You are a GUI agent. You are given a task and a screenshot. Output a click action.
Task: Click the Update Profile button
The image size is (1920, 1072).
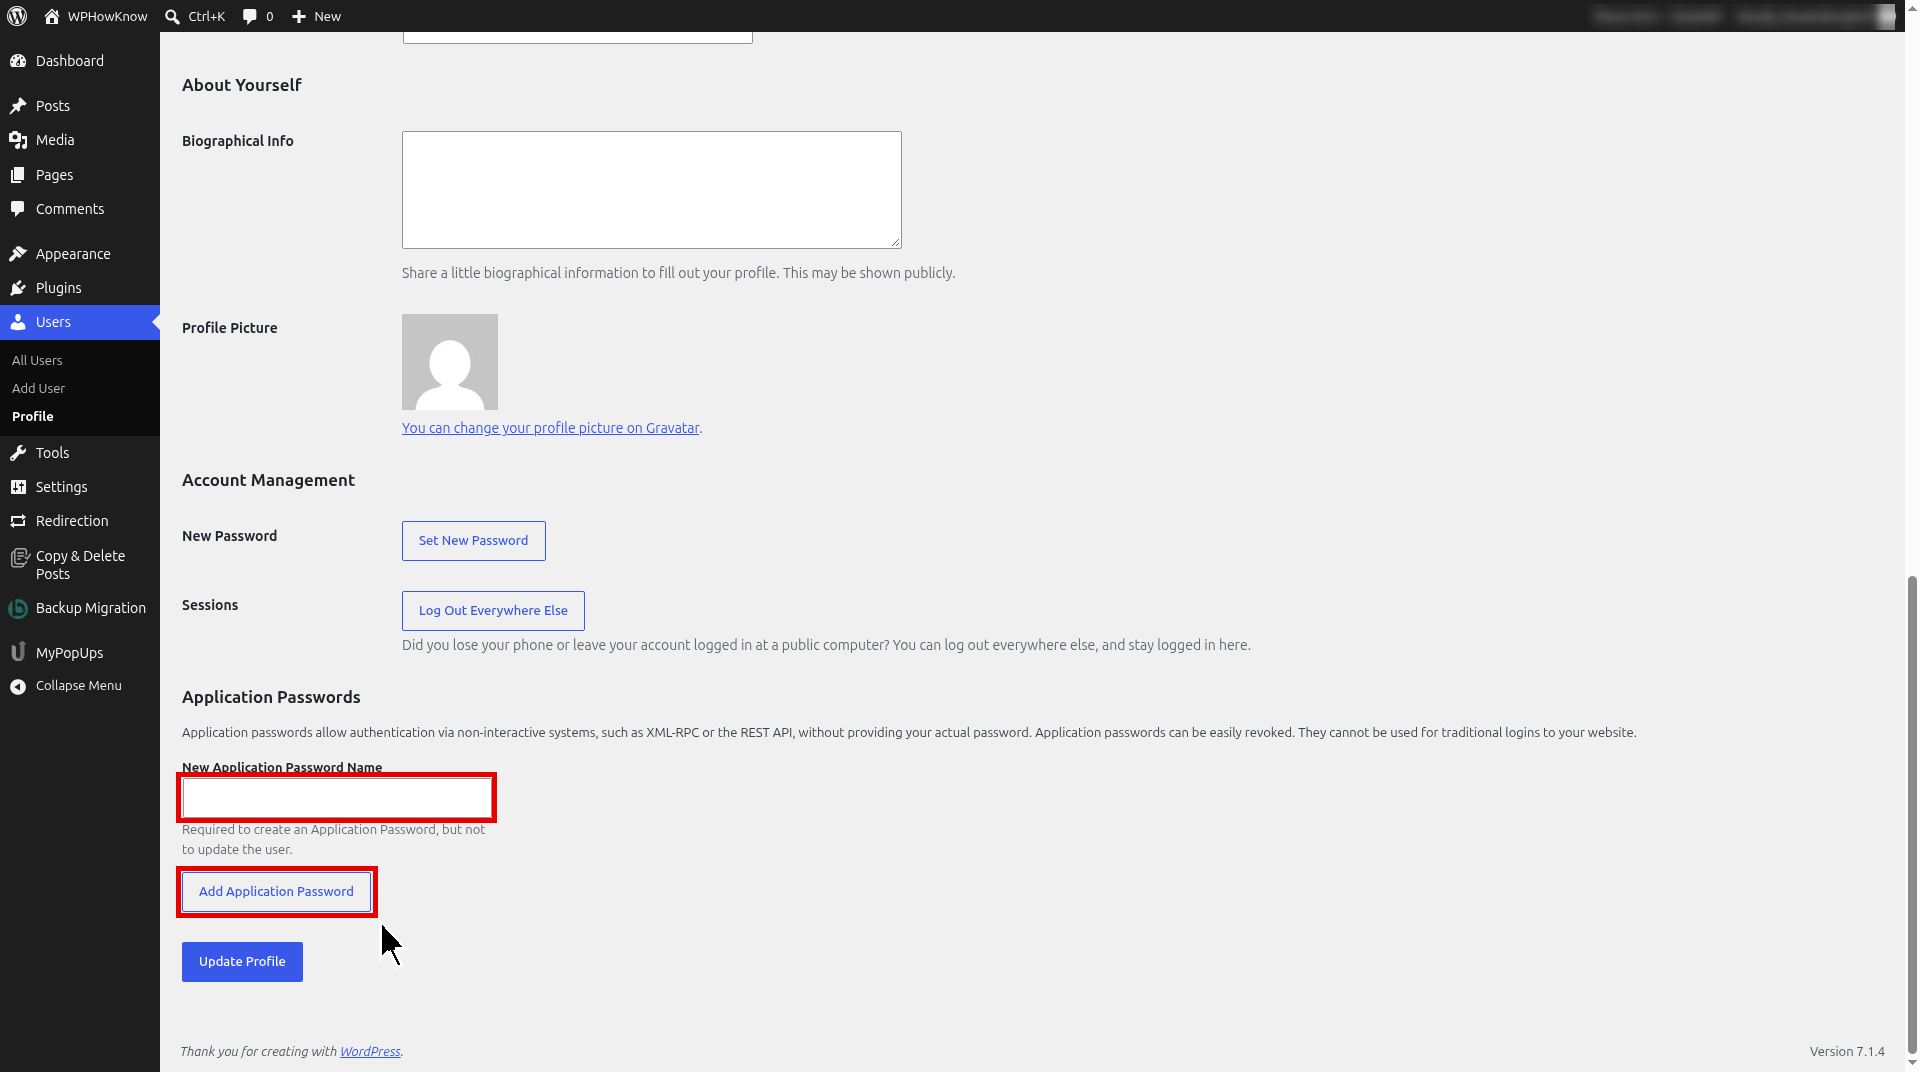[242, 962]
